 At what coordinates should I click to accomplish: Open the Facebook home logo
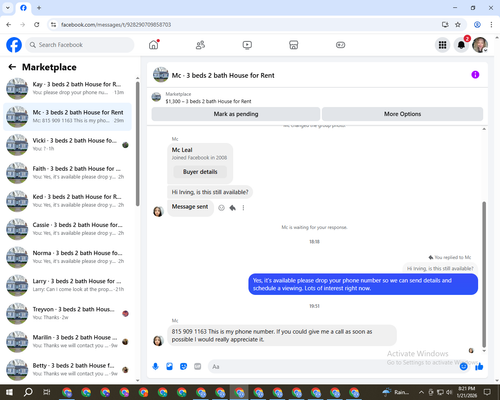pos(14,45)
